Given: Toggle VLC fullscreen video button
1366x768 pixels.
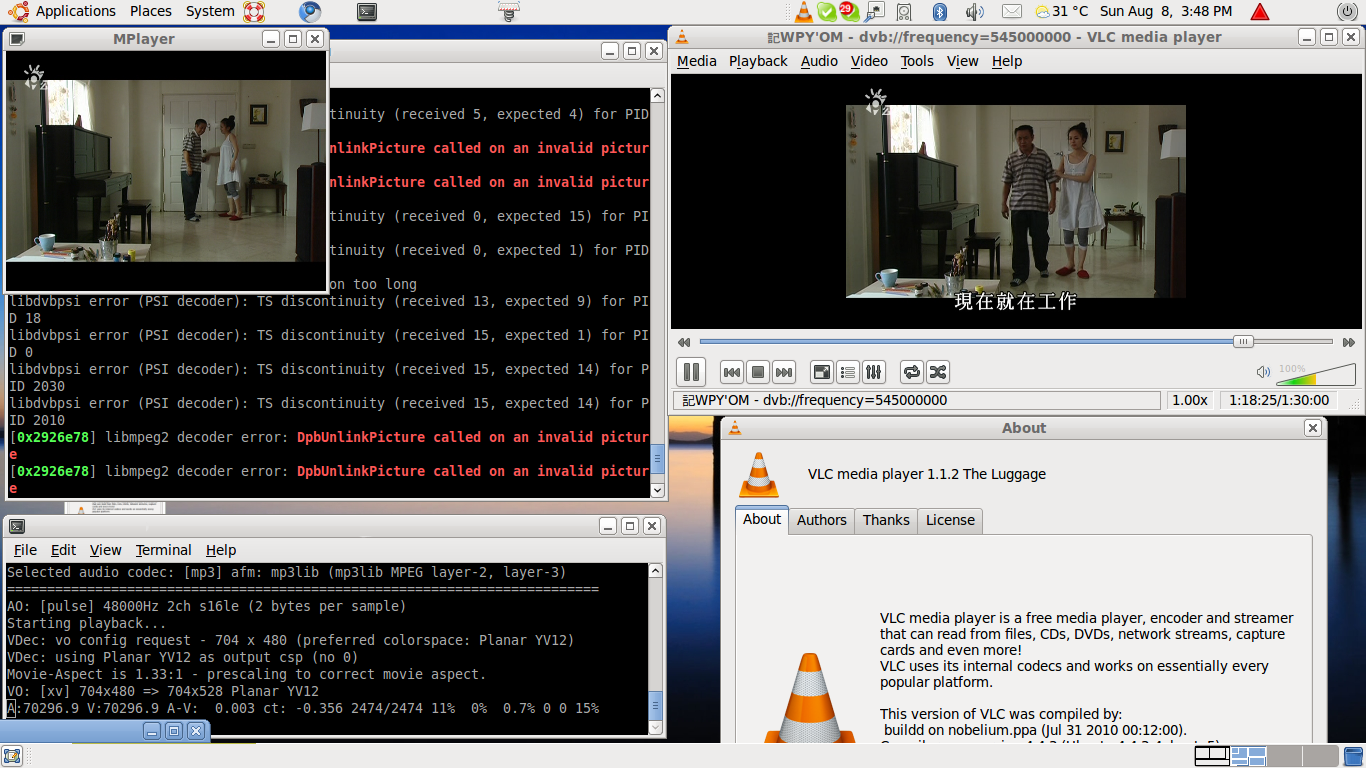Looking at the screenshot, I should point(822,372).
